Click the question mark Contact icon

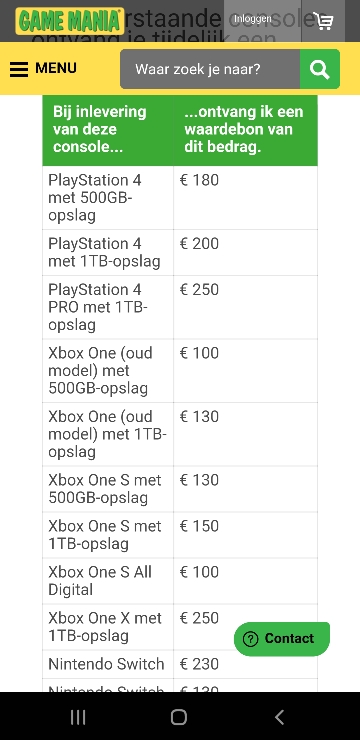click(250, 639)
